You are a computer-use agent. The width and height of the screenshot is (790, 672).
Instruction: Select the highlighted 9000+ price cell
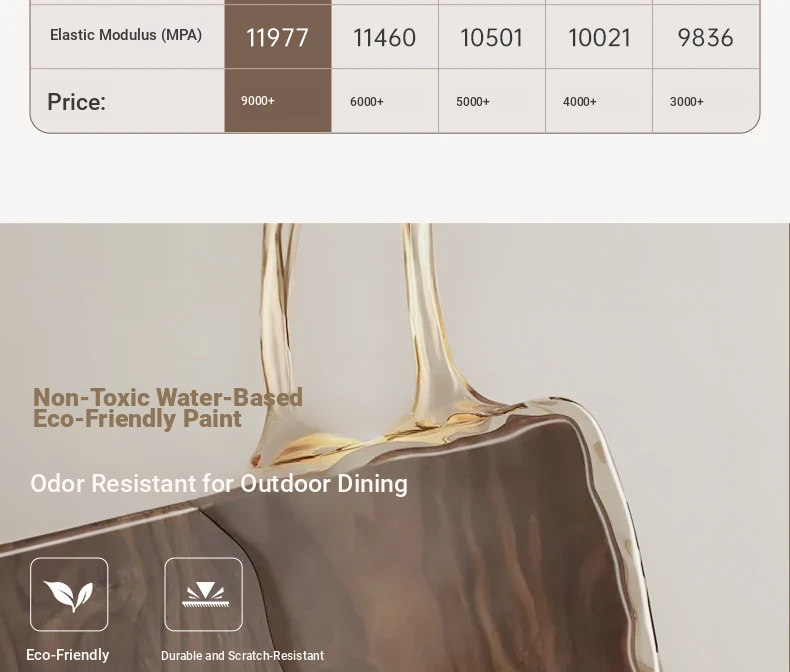[x=258, y=101]
